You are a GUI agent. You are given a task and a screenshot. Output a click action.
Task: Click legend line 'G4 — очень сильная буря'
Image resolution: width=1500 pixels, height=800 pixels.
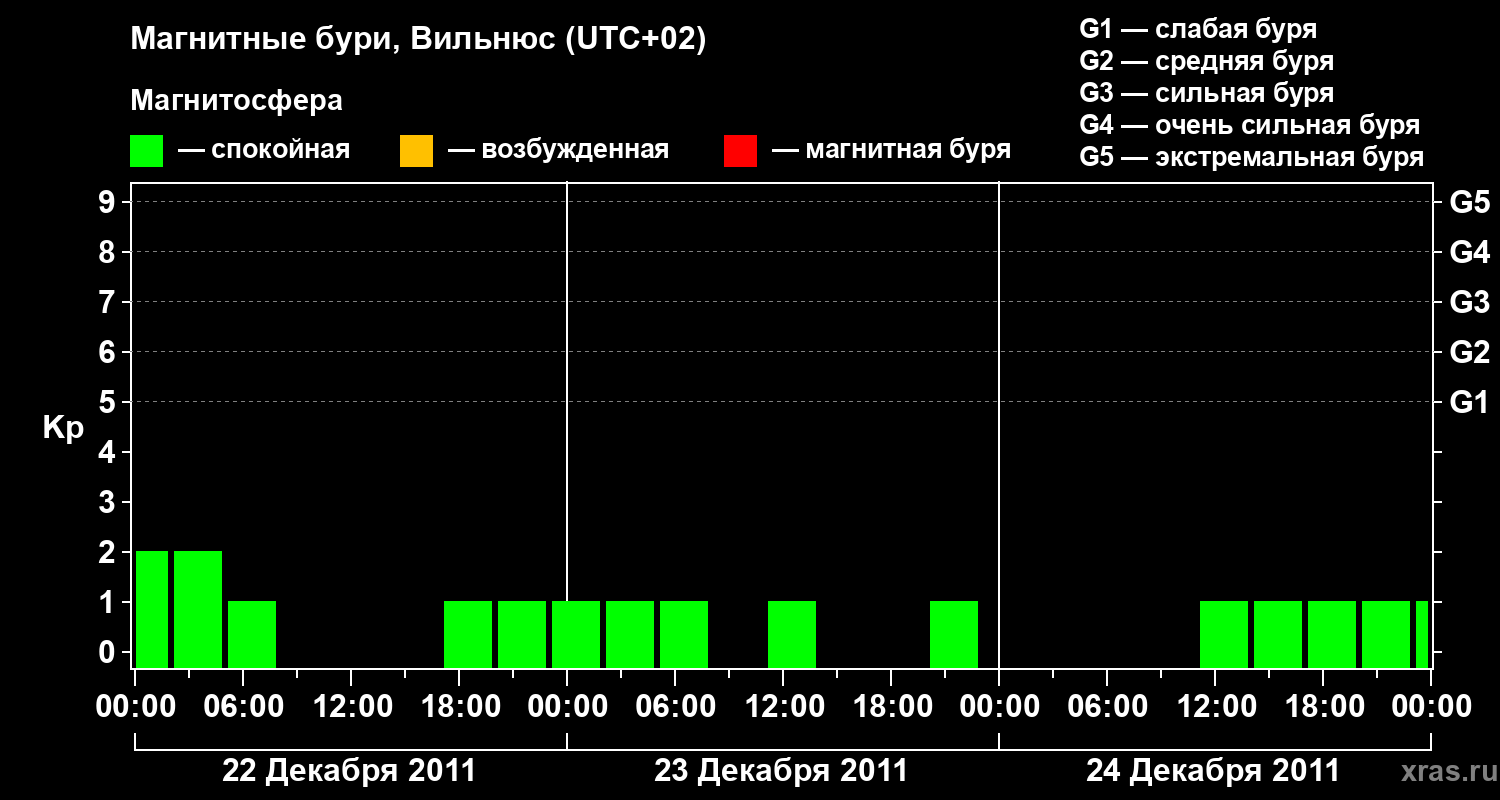(x=1249, y=125)
